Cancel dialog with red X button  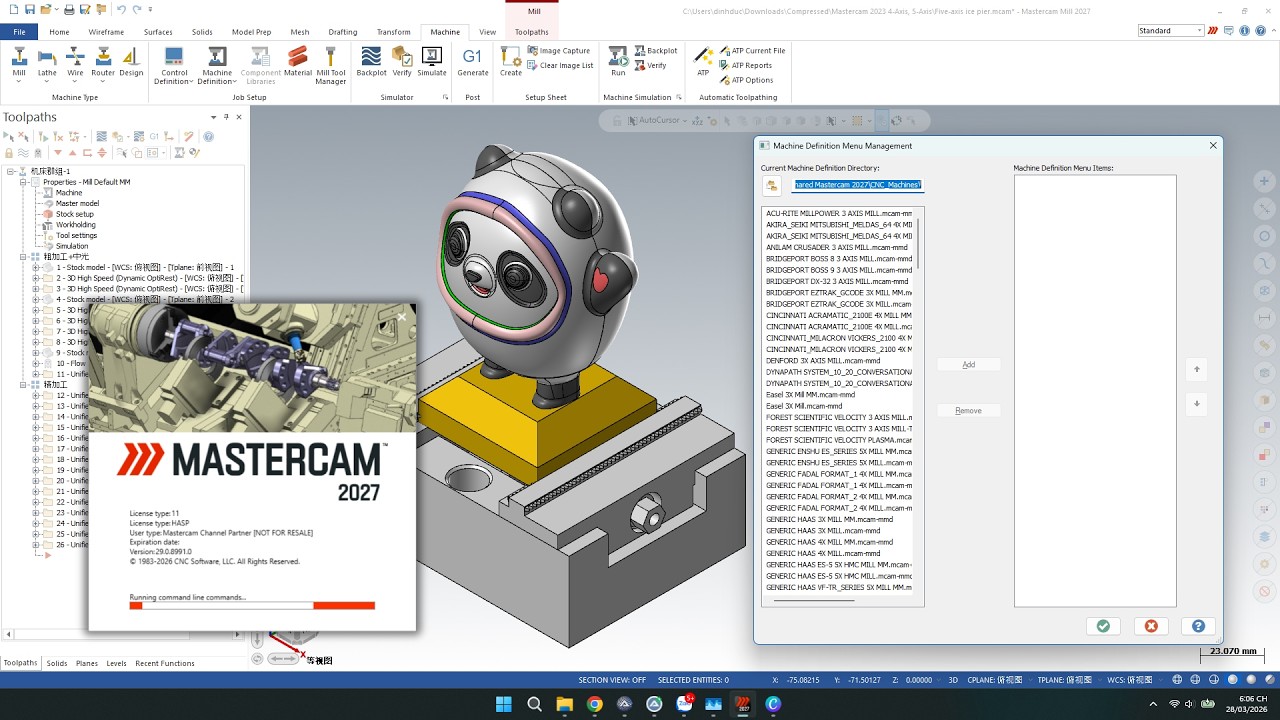[x=1151, y=626]
